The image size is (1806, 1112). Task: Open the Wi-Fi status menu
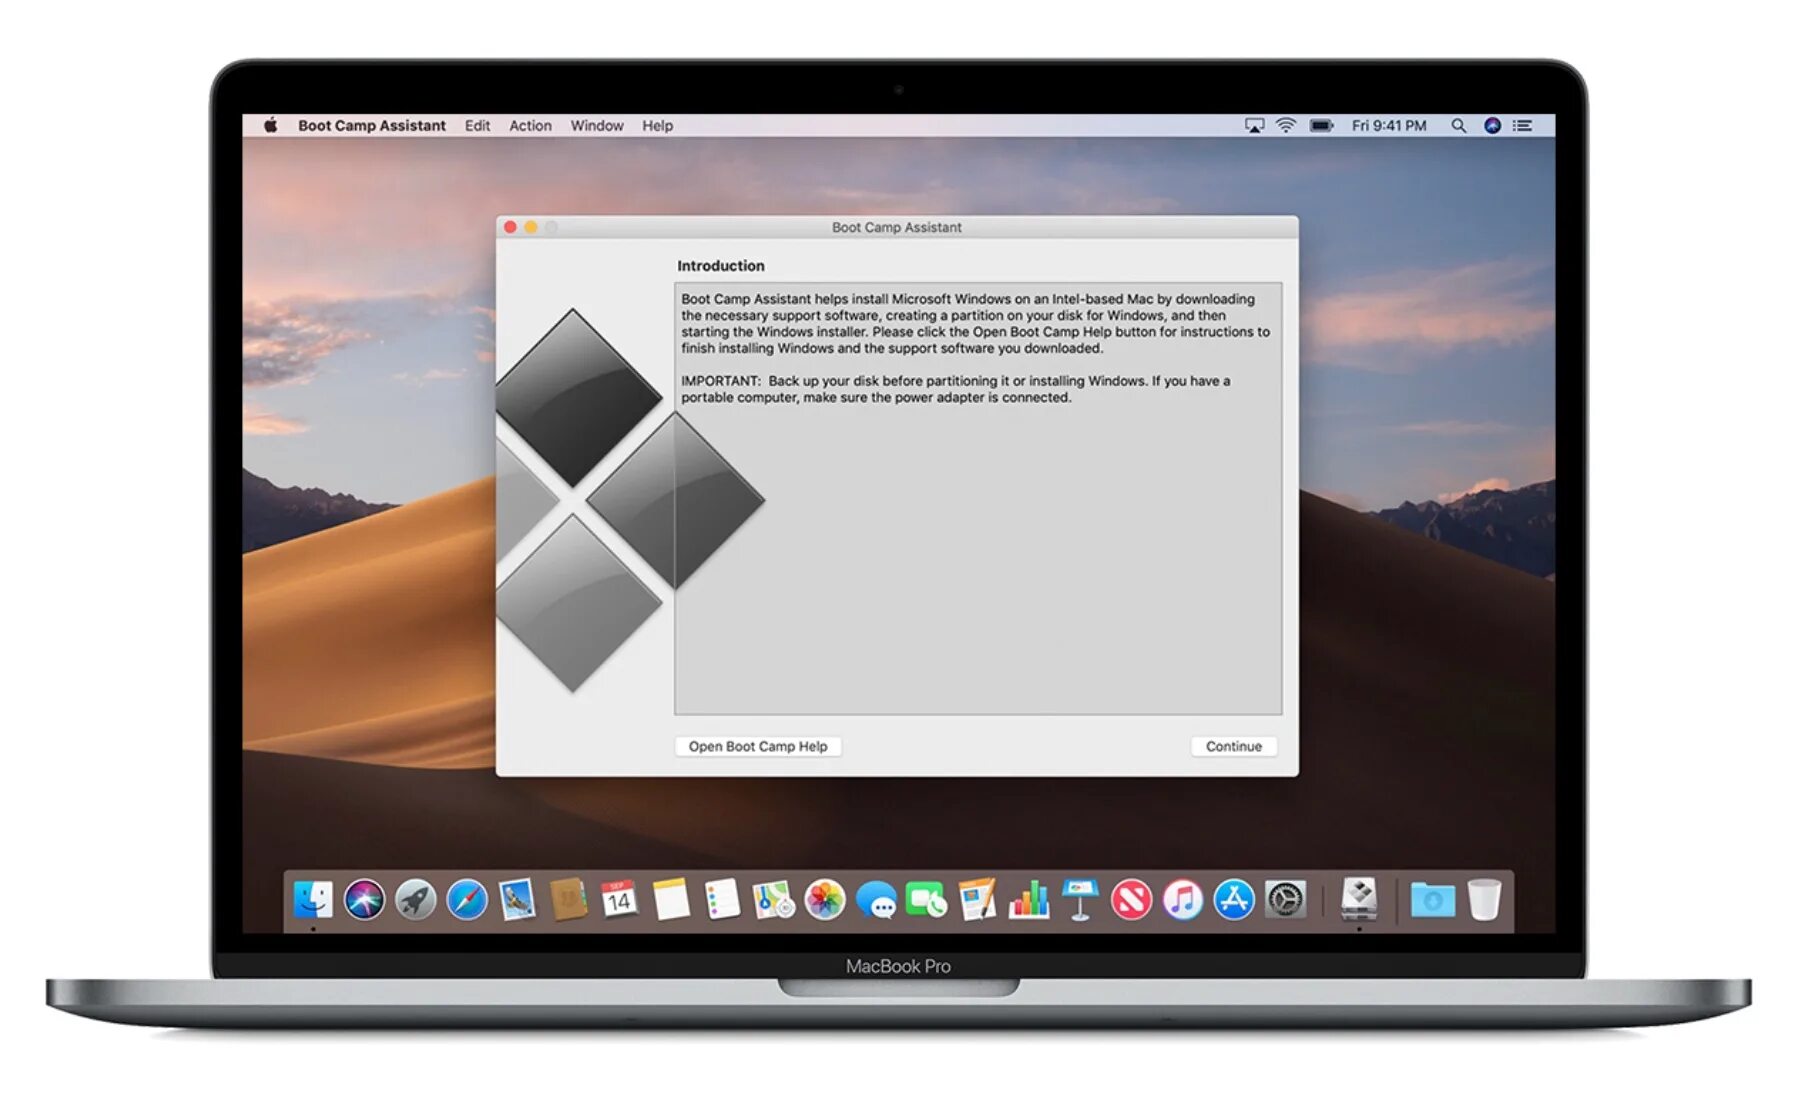click(1286, 126)
